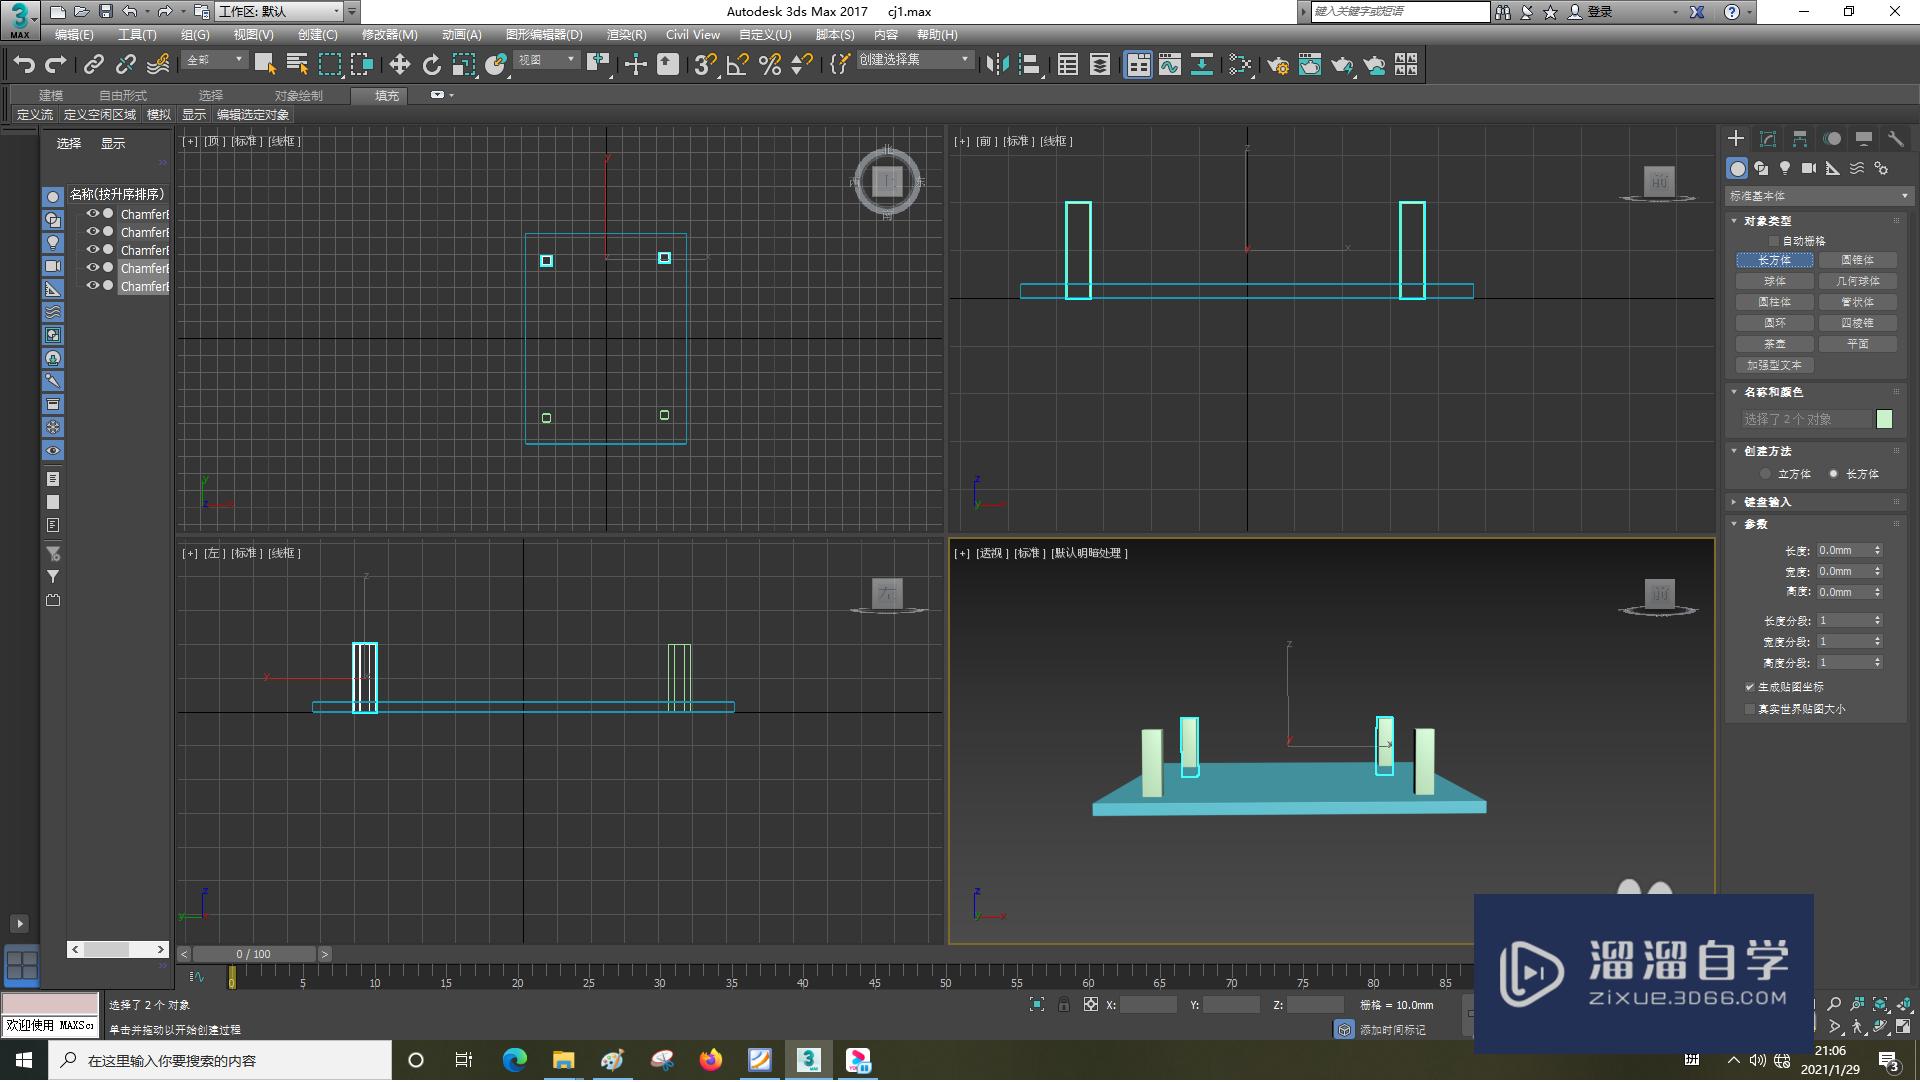The height and width of the screenshot is (1082, 1920).
Task: Expand the 键盘输入 rollout
Action: 1767,502
